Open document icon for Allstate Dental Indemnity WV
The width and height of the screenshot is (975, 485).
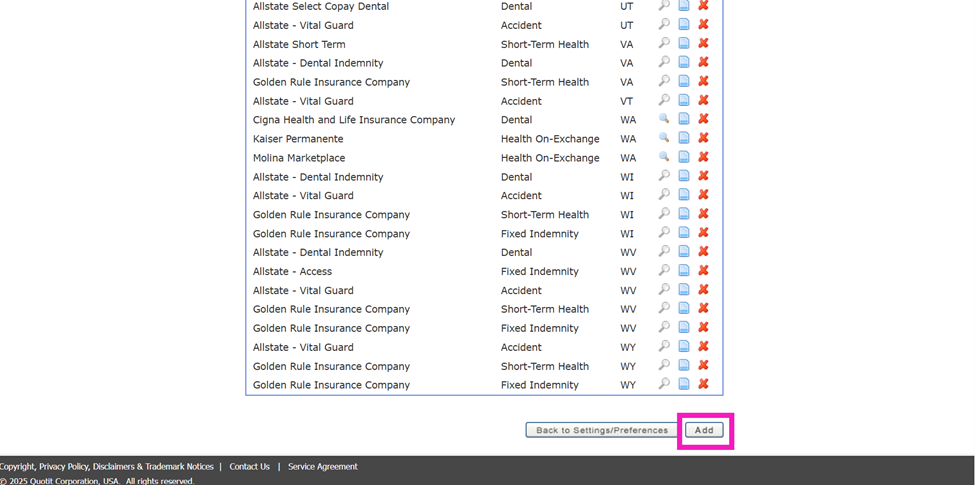click(684, 251)
